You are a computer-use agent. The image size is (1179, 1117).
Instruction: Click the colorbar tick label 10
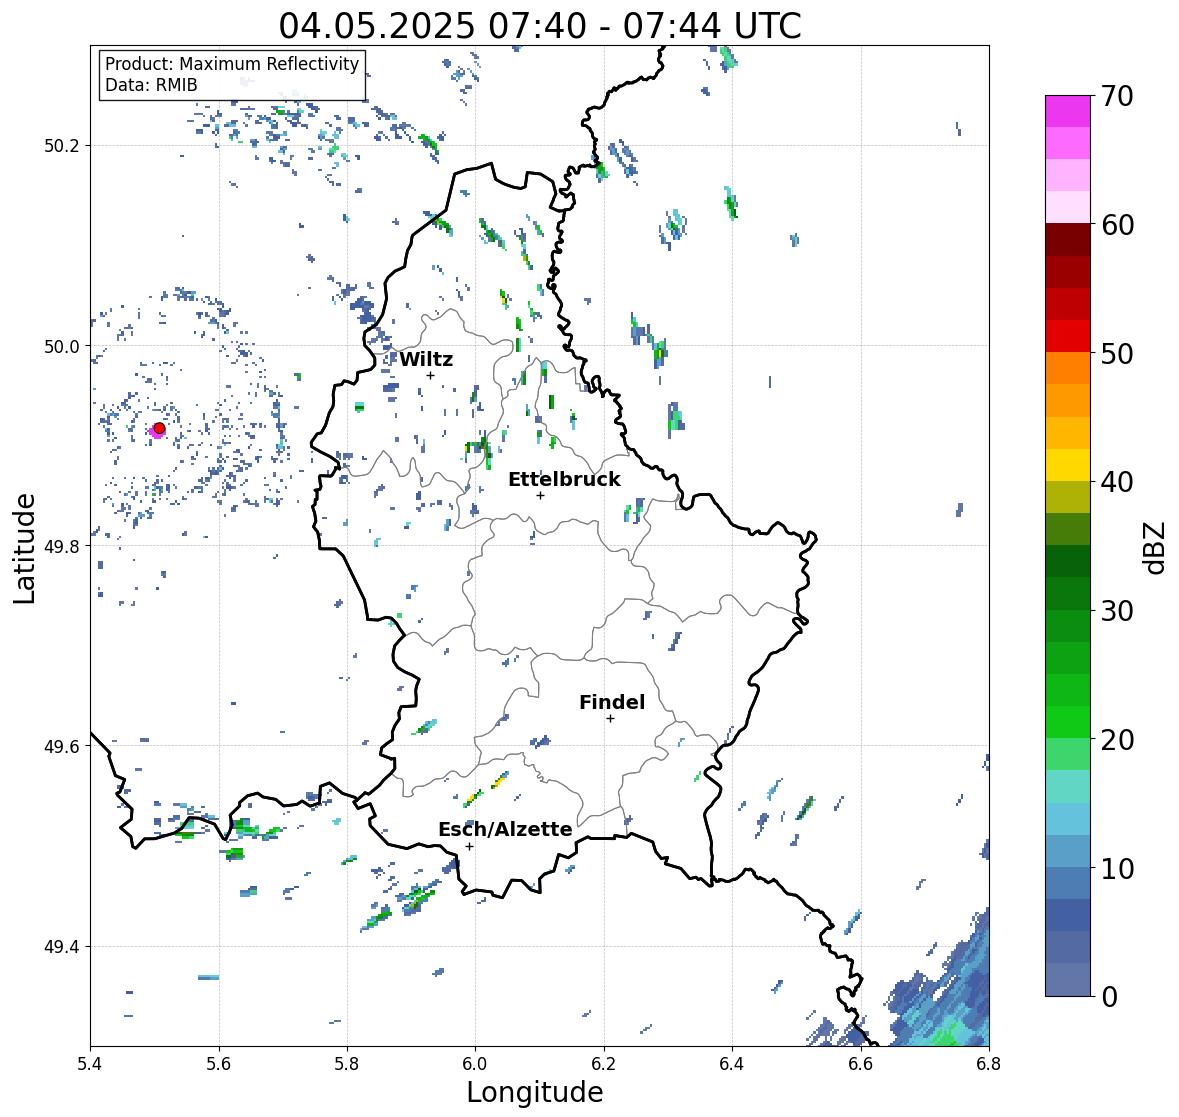tap(1117, 868)
